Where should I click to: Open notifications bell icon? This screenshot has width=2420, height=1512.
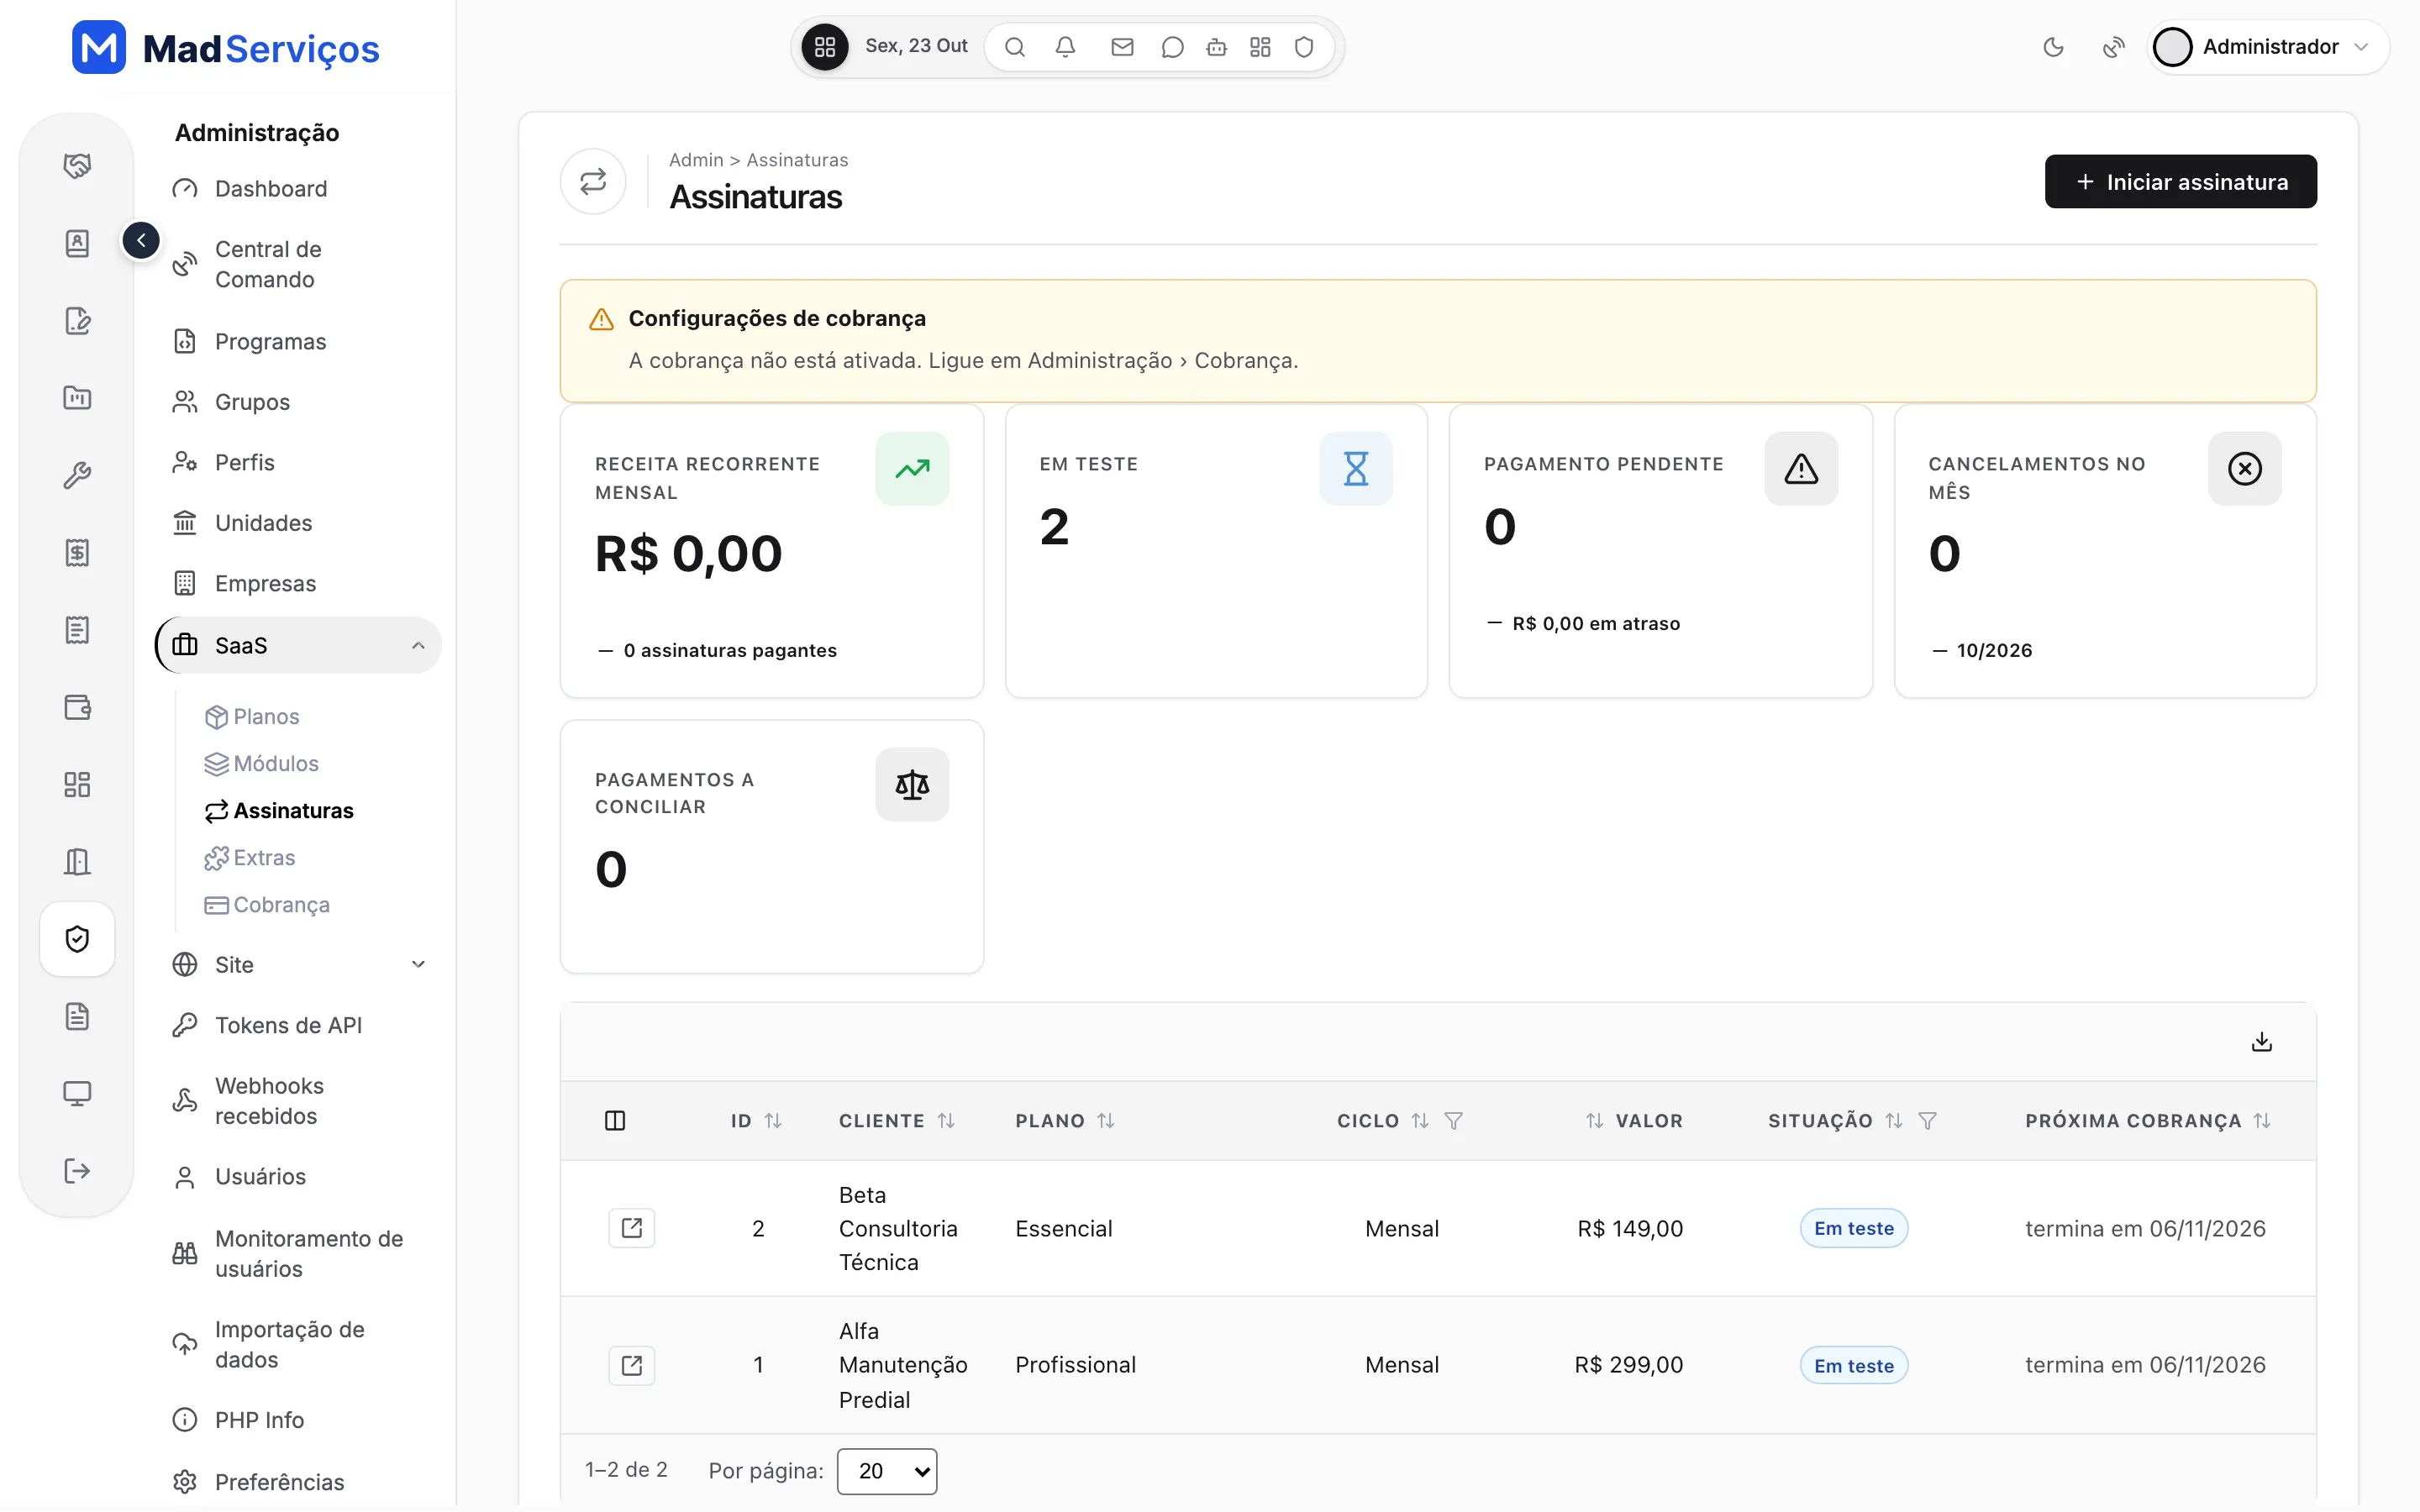tap(1065, 47)
